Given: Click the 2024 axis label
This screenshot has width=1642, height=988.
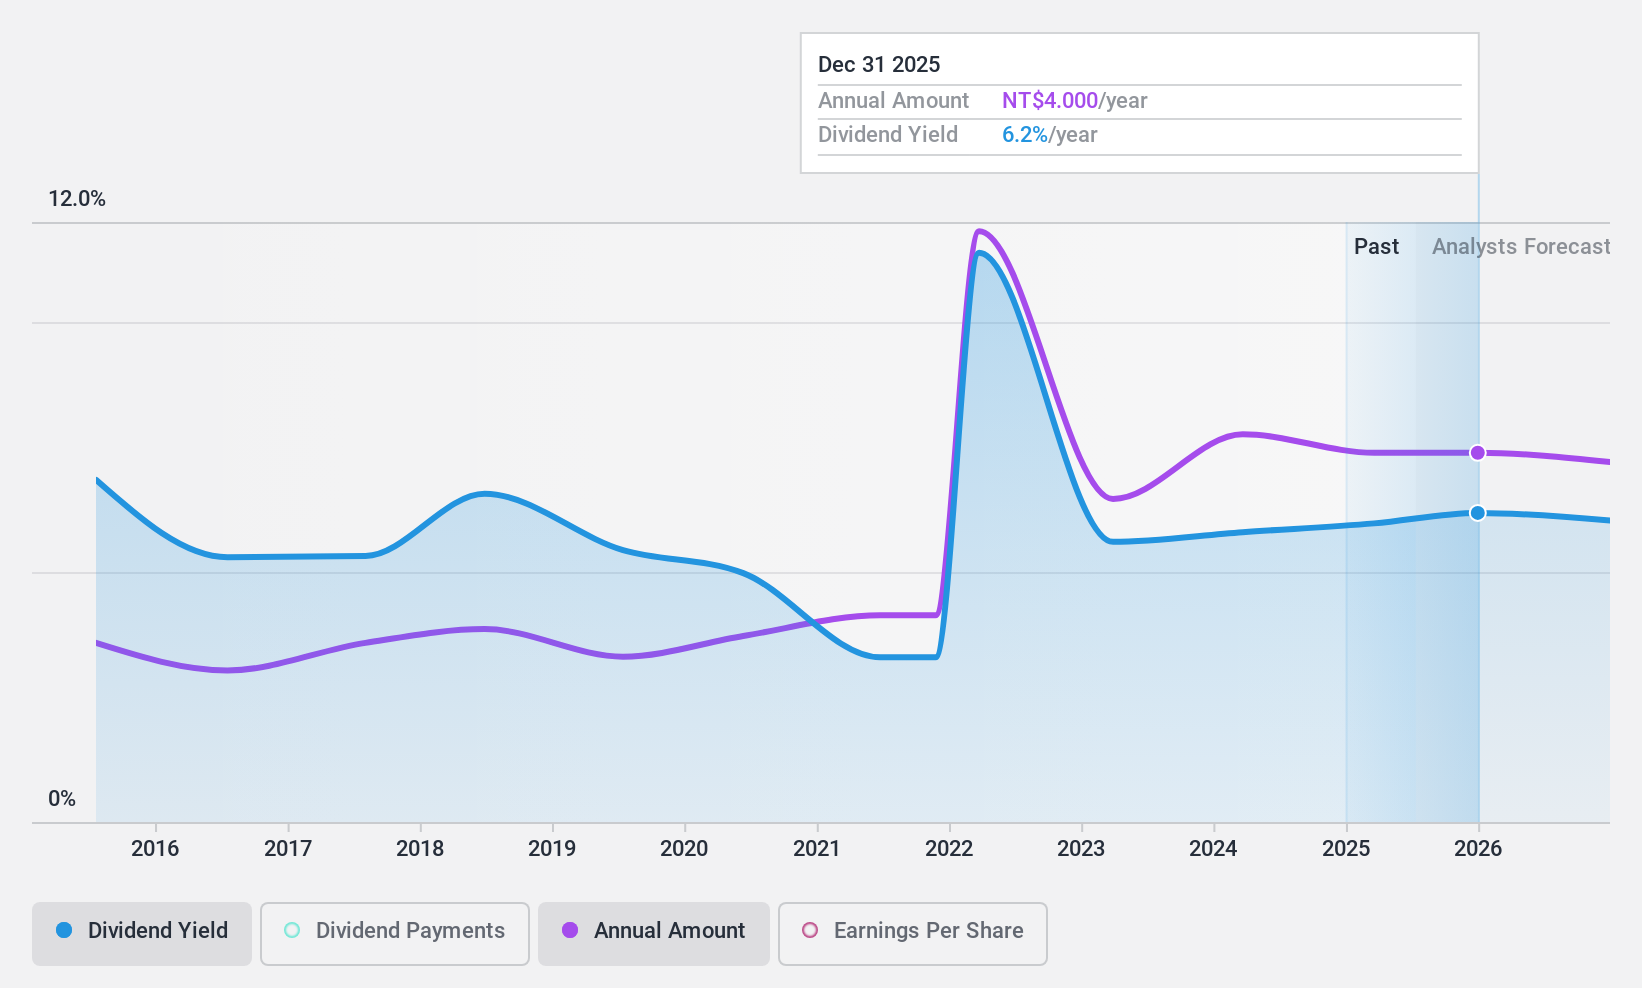Looking at the screenshot, I should click(x=1213, y=849).
